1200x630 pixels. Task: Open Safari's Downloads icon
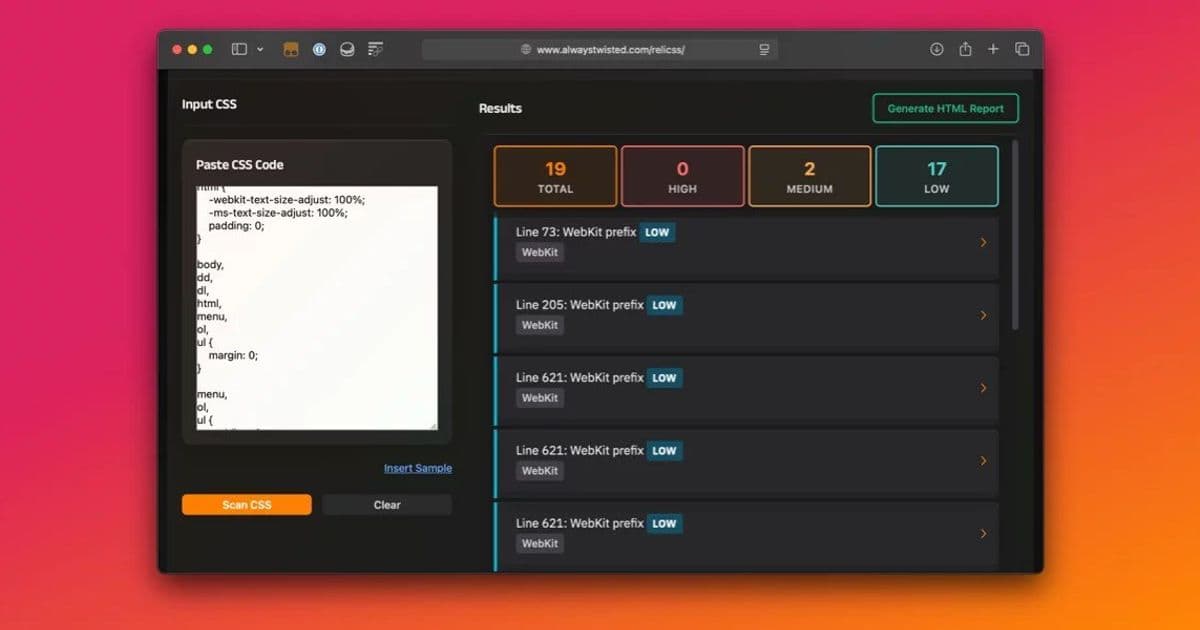937,48
